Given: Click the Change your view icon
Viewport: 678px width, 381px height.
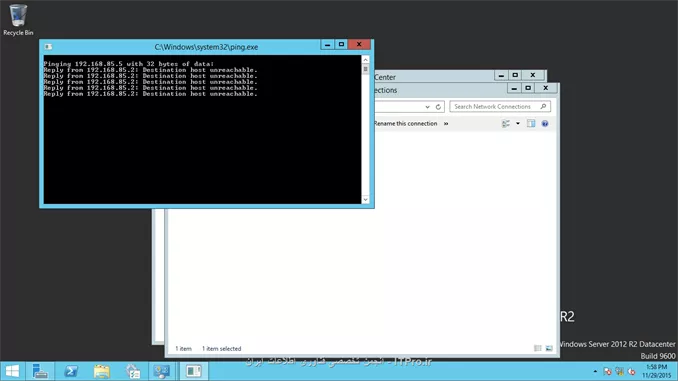Looking at the screenshot, I should 505,124.
